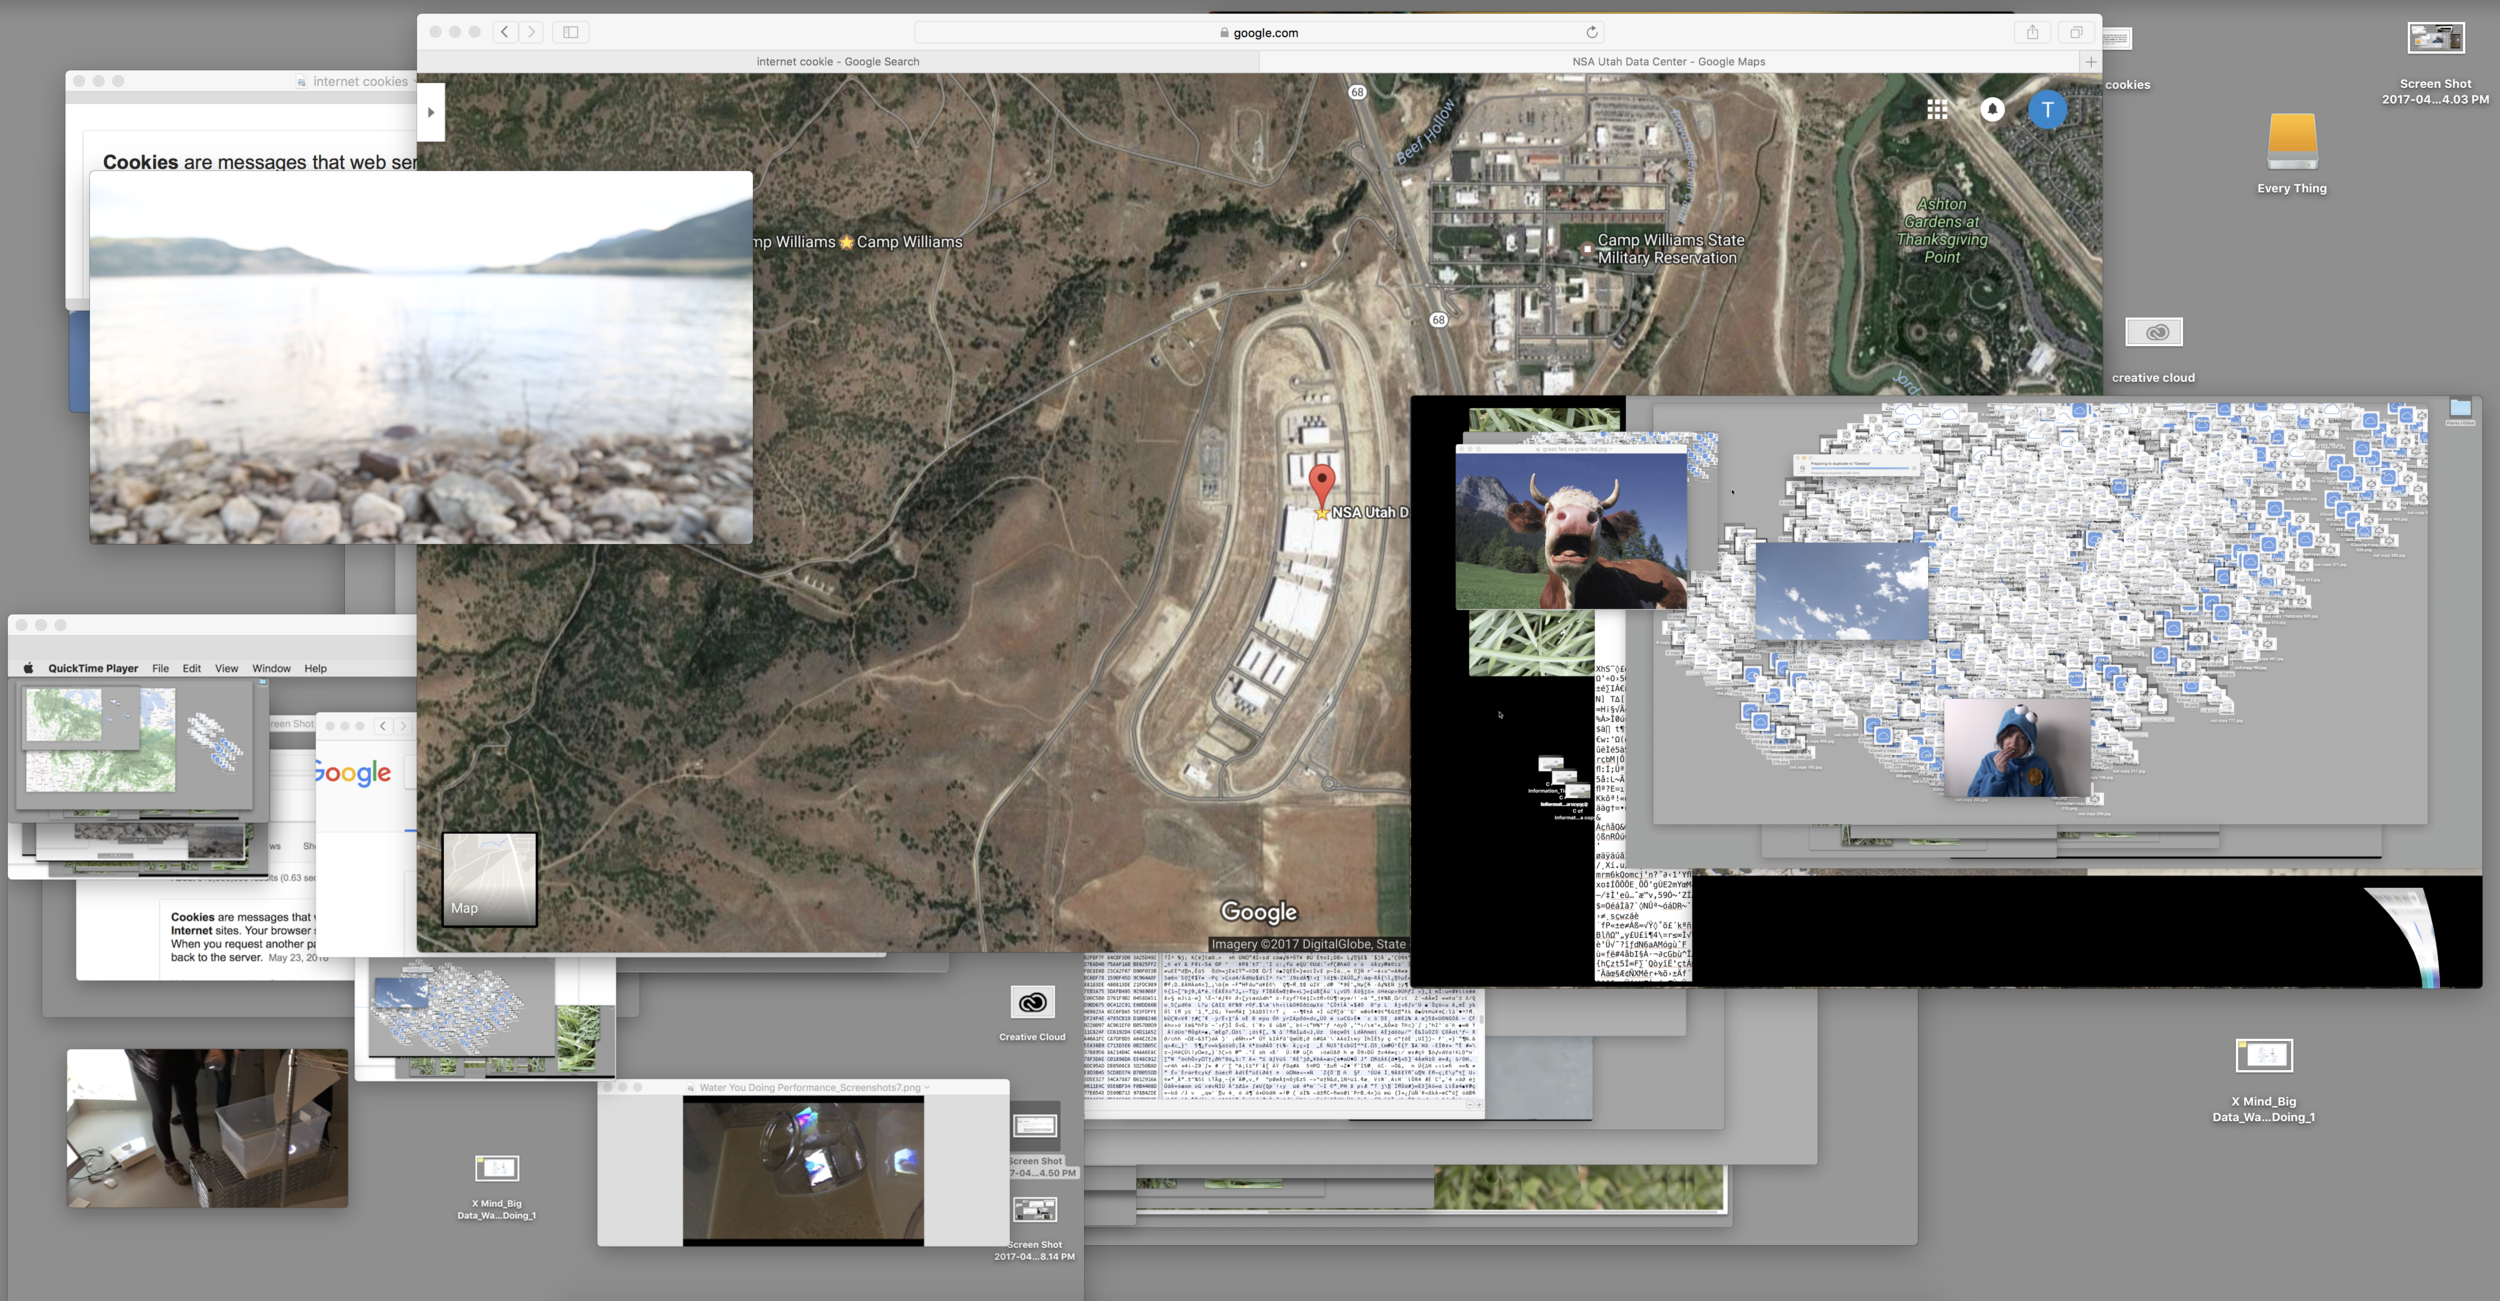The image size is (2500, 1301).
Task: Click the terrain map thumbnail under QuickTime menu
Action: pyautogui.click(x=100, y=741)
